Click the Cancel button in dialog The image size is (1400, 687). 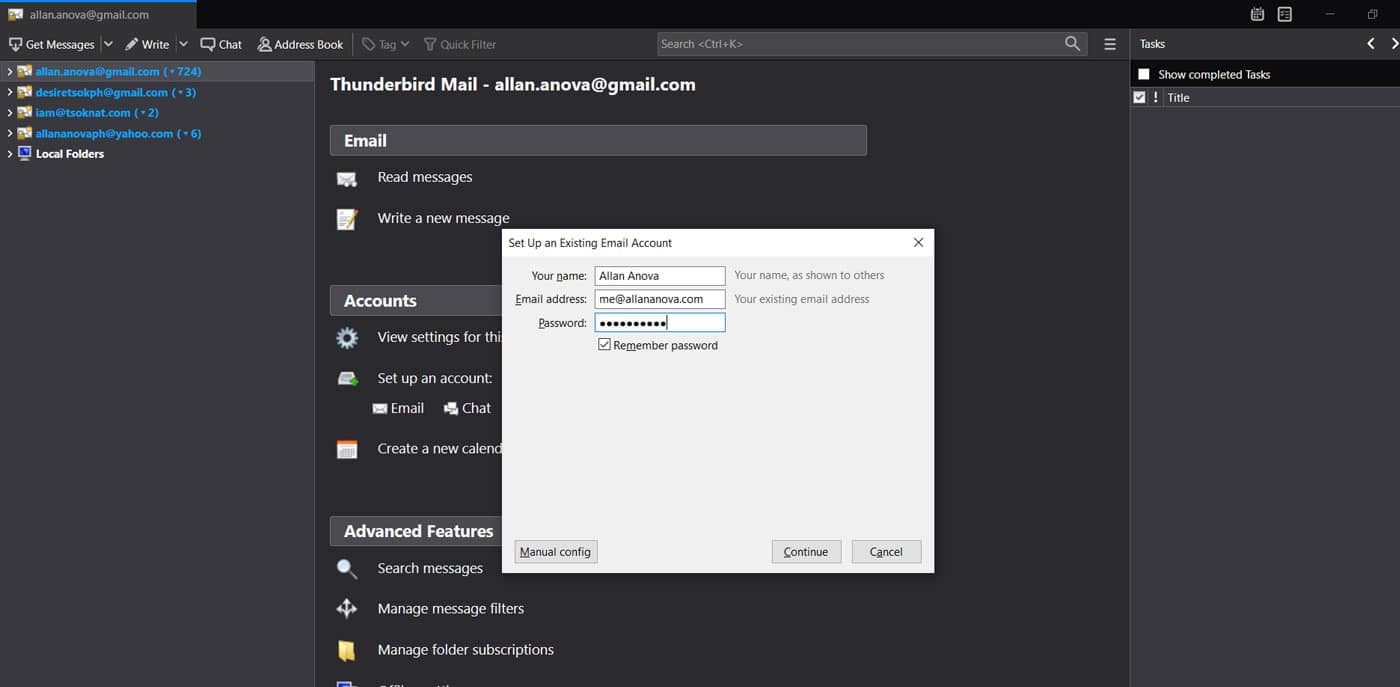tap(886, 552)
